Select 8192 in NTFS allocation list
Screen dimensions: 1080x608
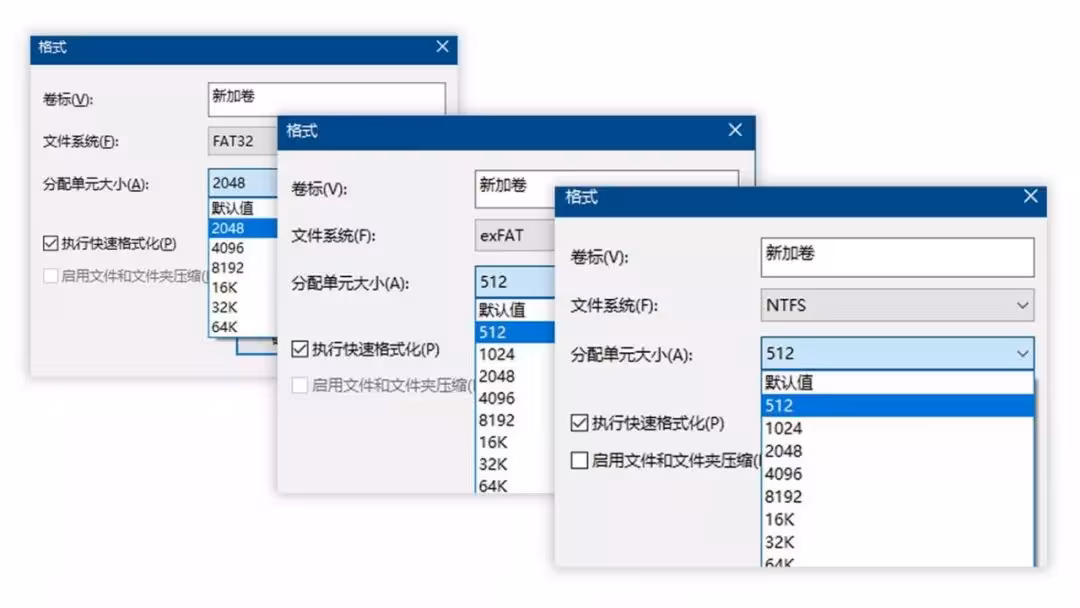pos(897,496)
